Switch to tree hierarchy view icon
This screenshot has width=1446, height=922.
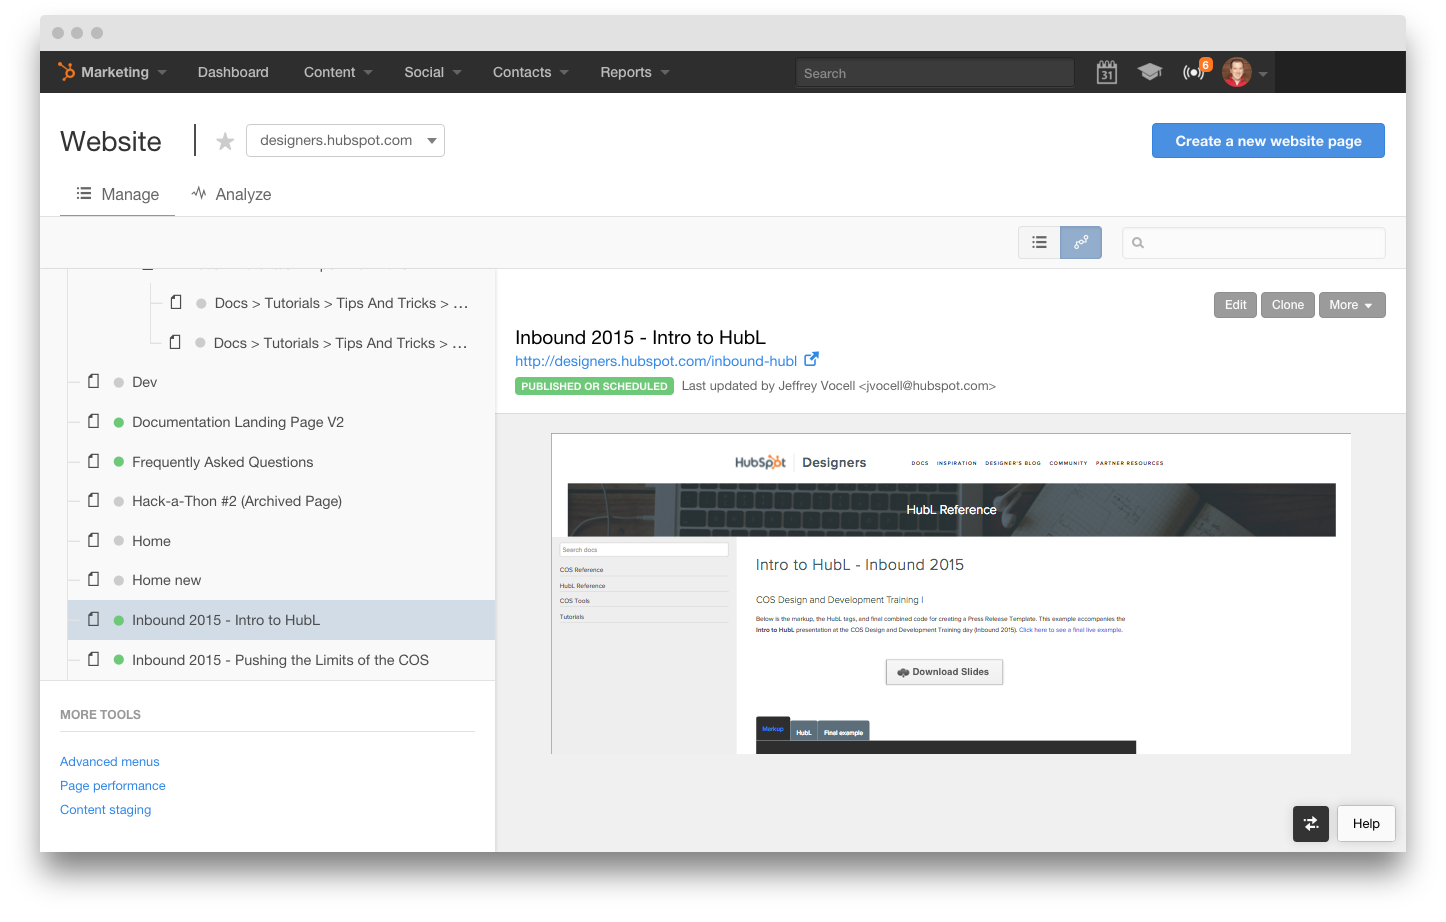pyautogui.click(x=1081, y=242)
